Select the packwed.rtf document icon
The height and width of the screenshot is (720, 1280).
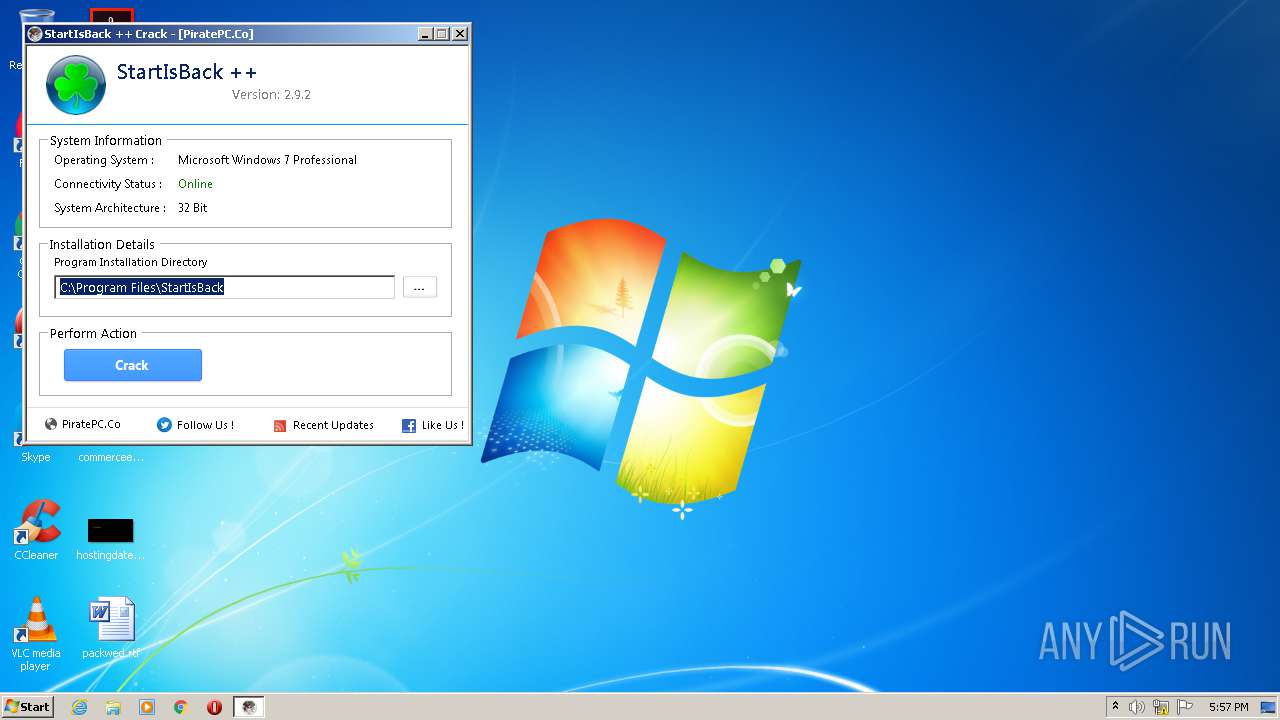point(110,628)
